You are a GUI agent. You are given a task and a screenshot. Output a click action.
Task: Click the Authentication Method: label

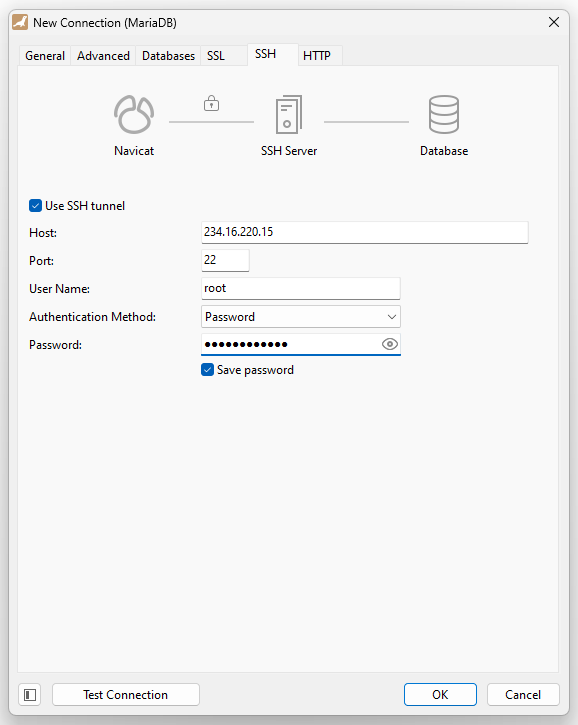(92, 317)
